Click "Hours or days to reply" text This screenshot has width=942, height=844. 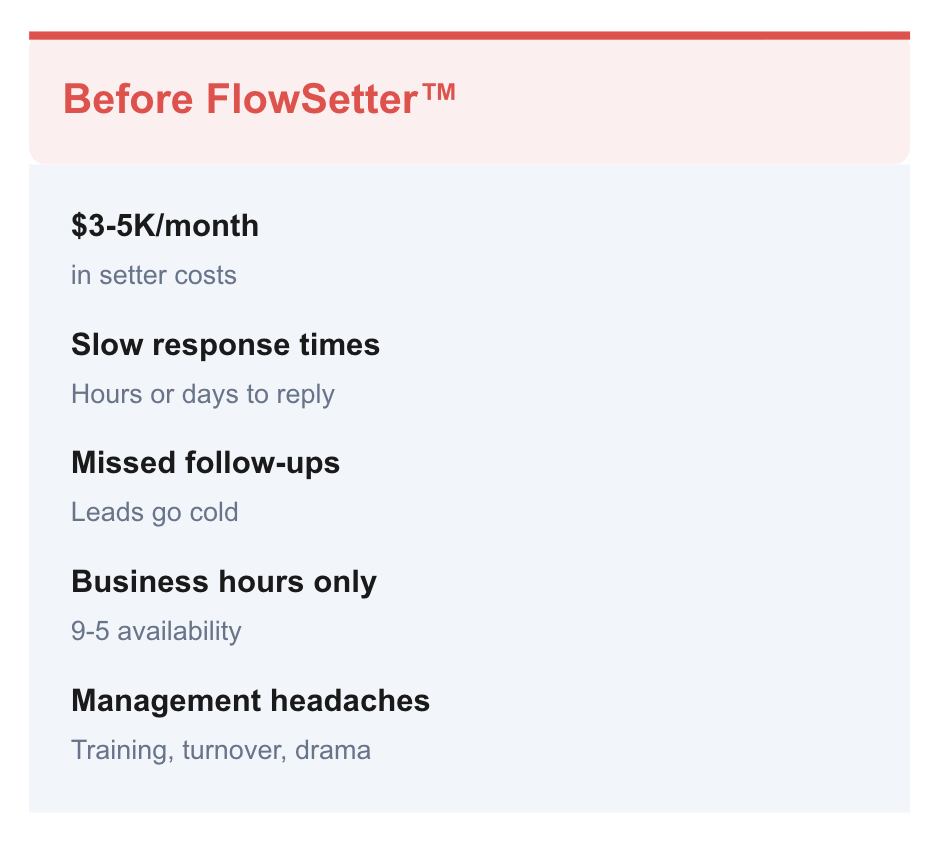[203, 394]
